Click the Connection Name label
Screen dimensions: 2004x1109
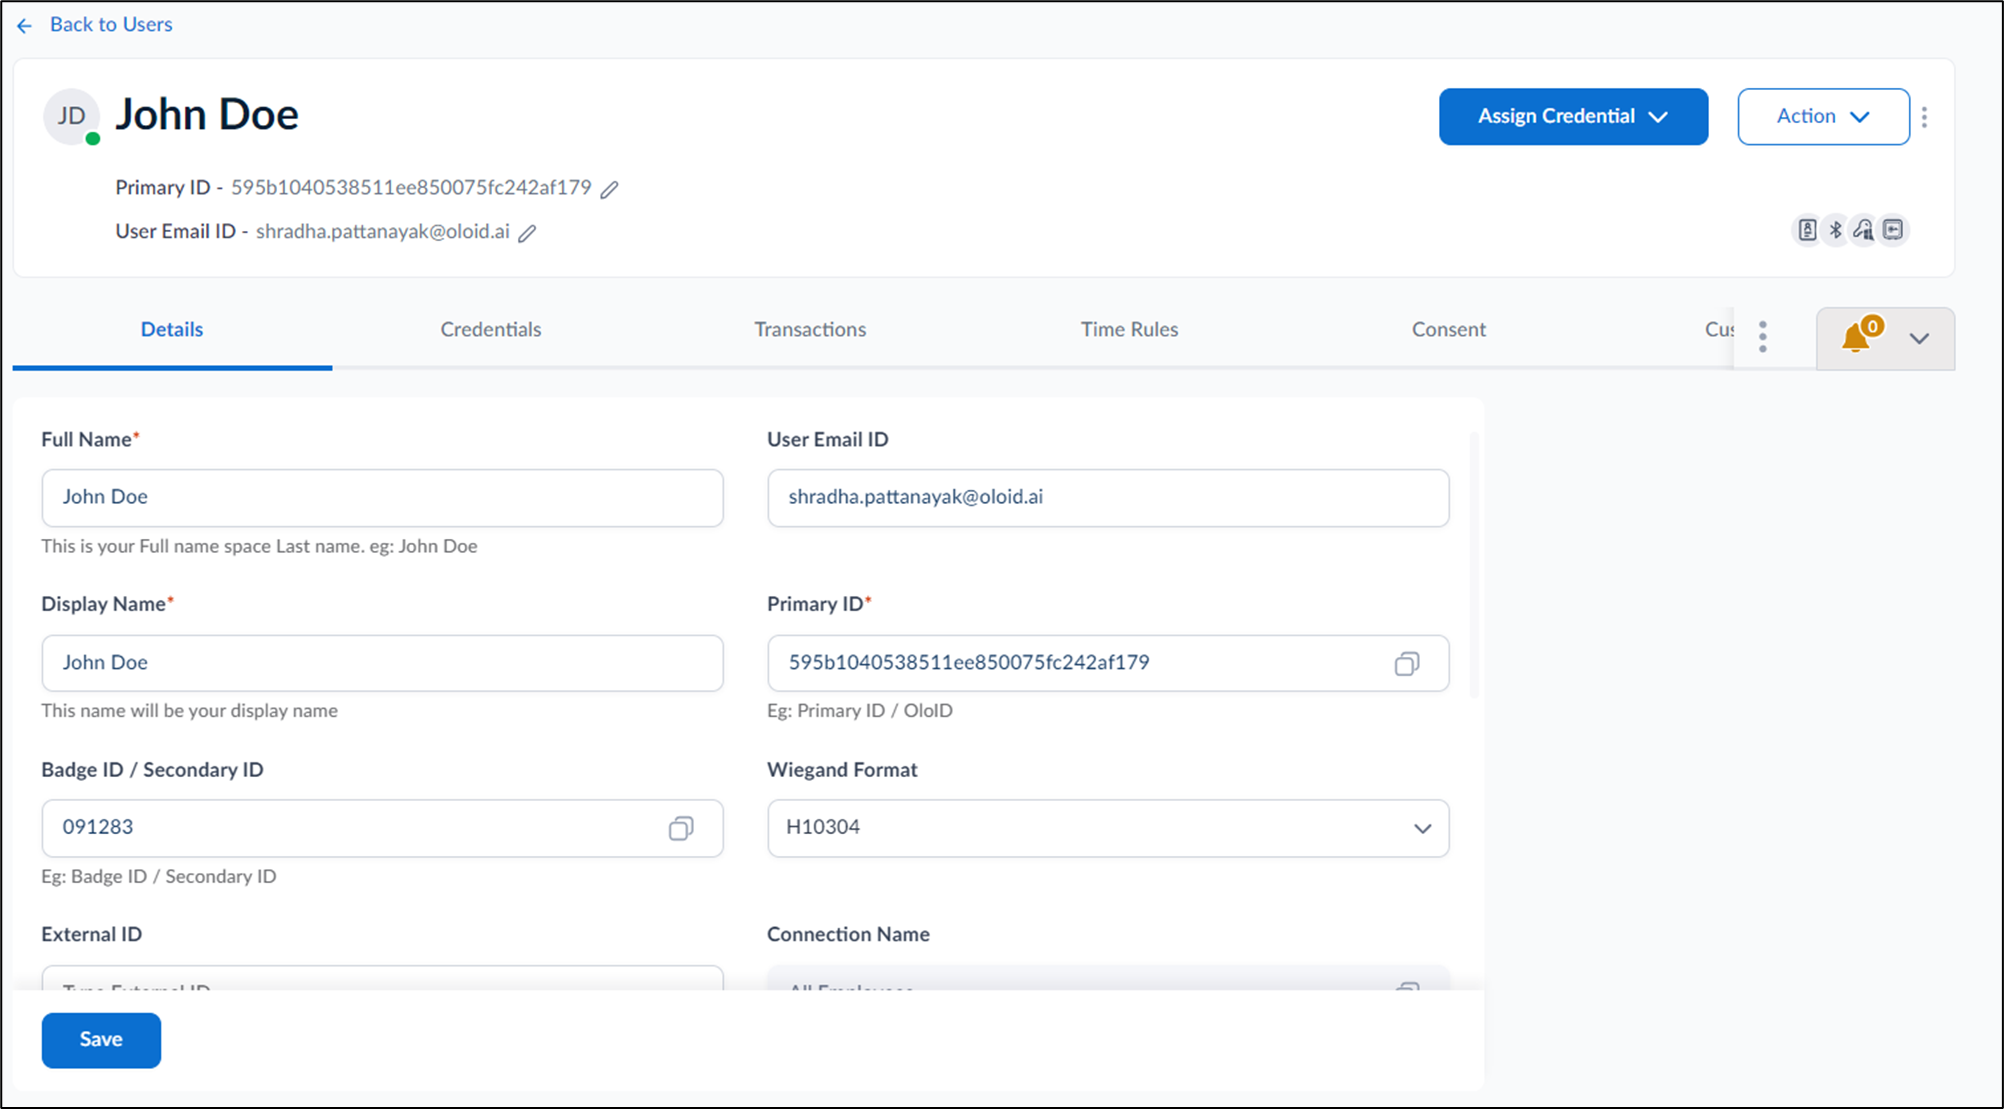[x=848, y=934]
